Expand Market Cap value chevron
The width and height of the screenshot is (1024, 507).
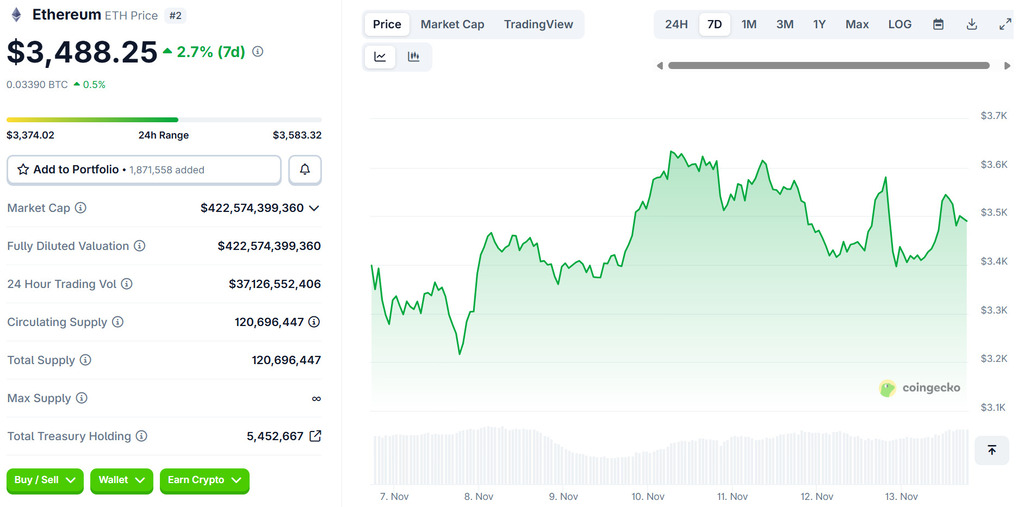pos(314,208)
